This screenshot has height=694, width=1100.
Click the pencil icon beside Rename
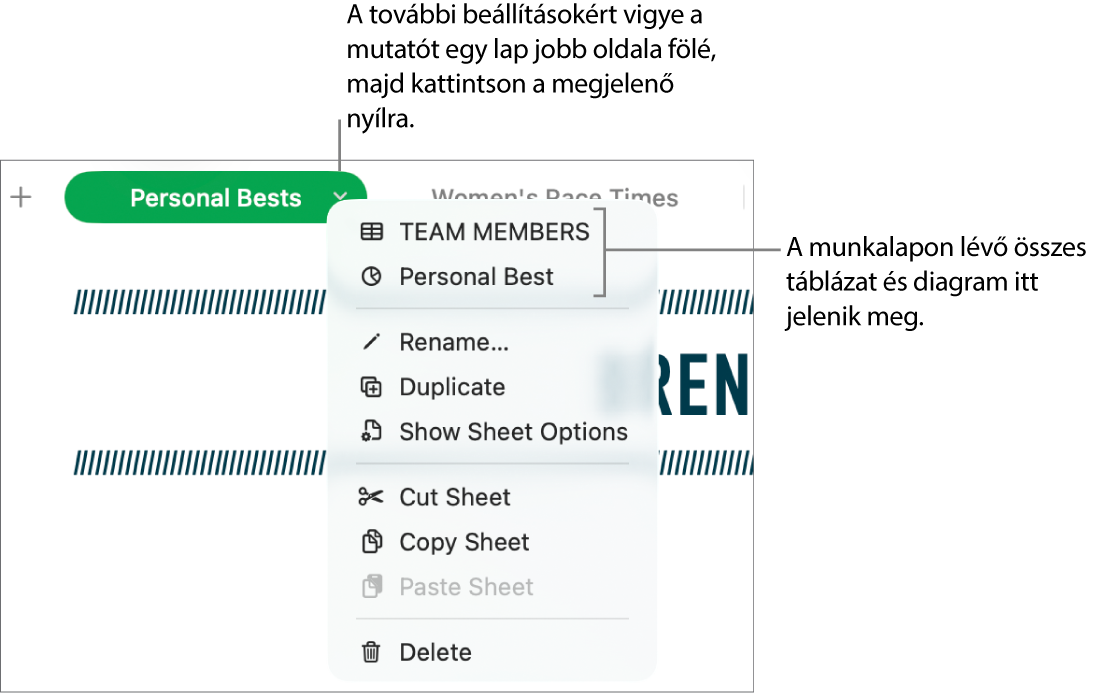click(371, 342)
